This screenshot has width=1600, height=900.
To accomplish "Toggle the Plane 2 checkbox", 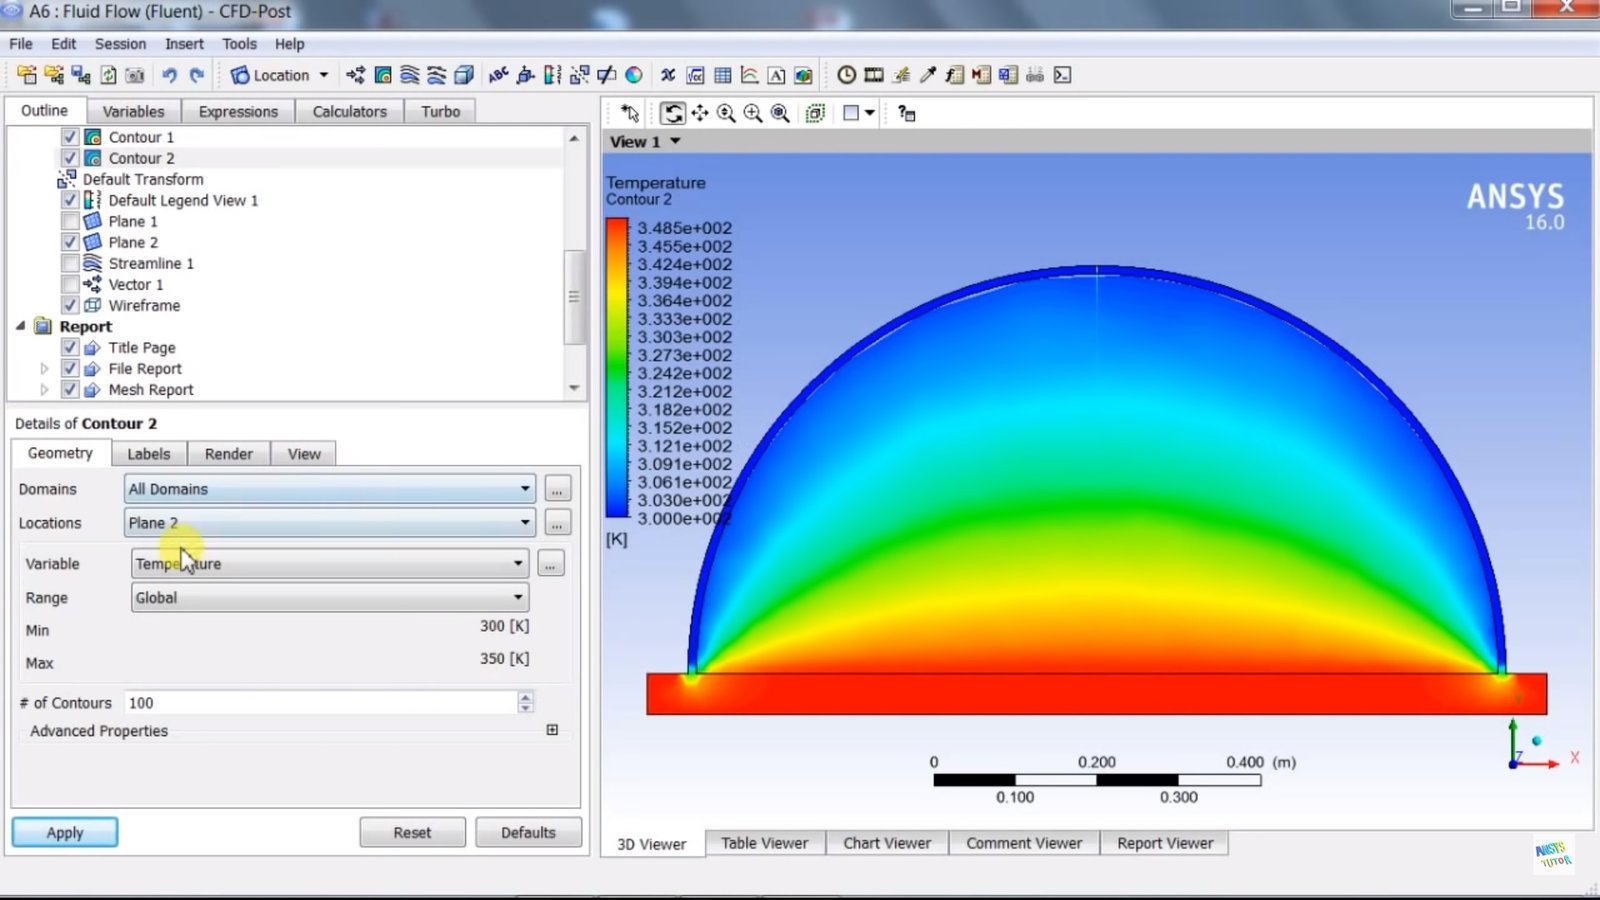I will [x=70, y=242].
